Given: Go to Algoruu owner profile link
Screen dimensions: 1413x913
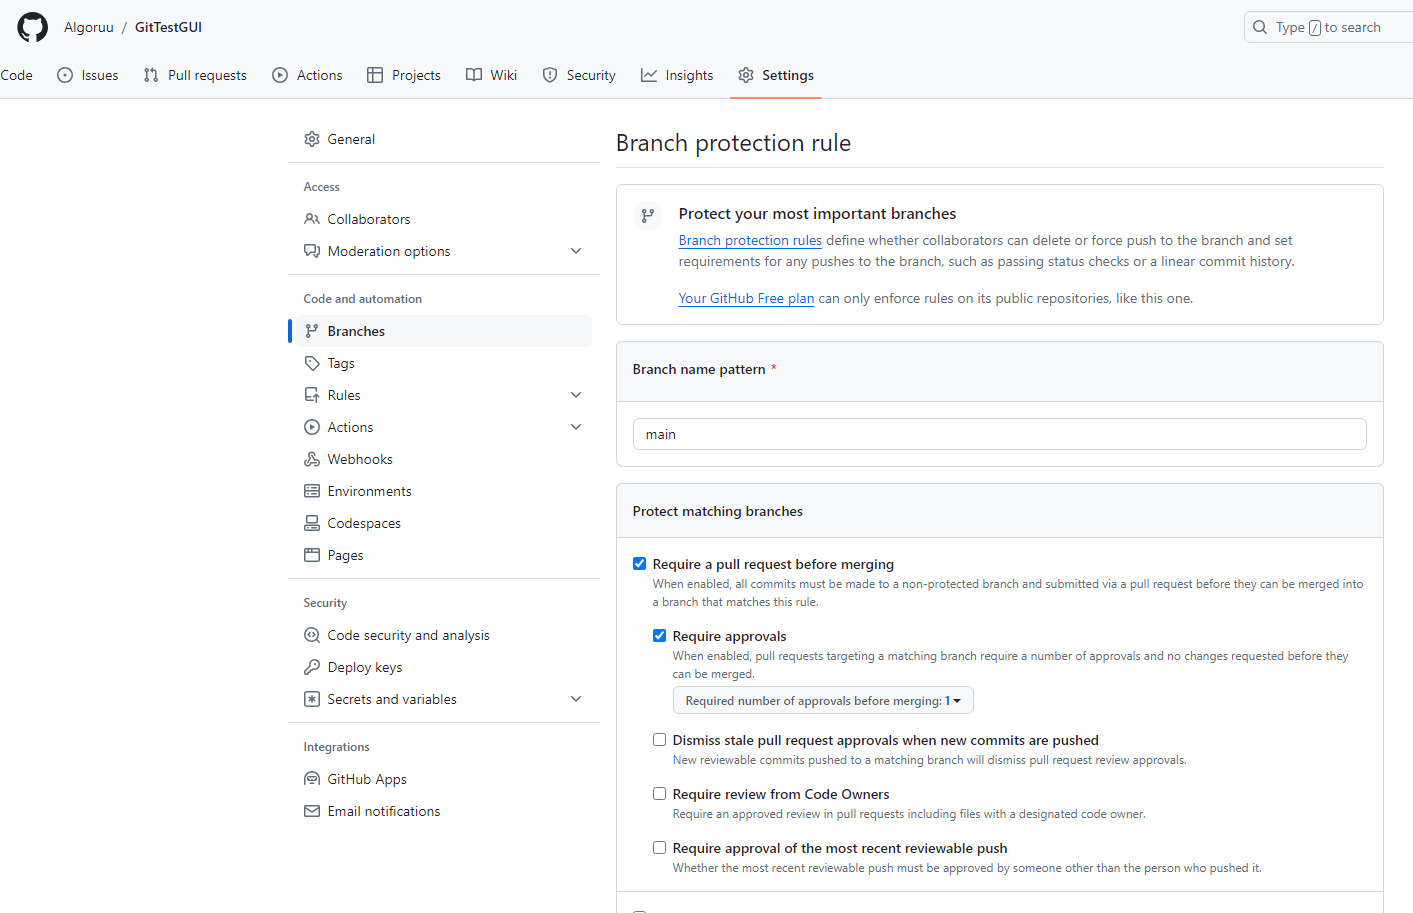Looking at the screenshot, I should (x=89, y=27).
